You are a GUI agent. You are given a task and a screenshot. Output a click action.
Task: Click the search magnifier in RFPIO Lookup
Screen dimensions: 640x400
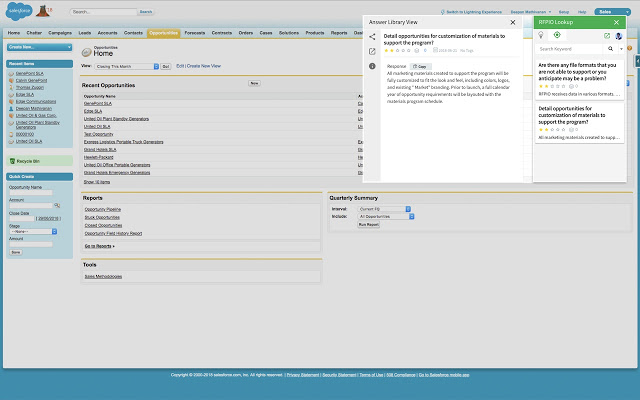(x=608, y=48)
